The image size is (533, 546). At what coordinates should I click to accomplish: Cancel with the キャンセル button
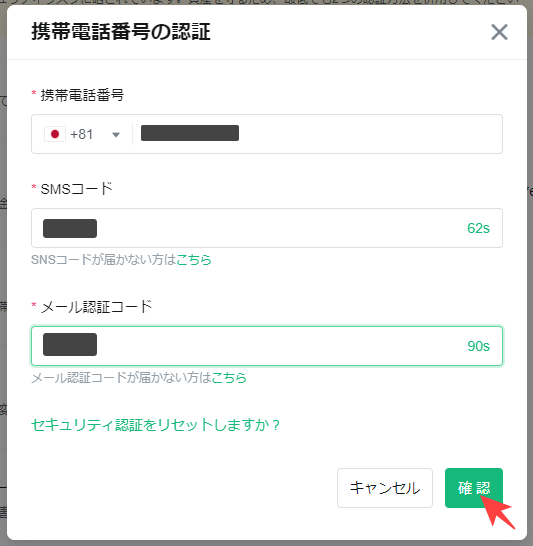click(385, 488)
